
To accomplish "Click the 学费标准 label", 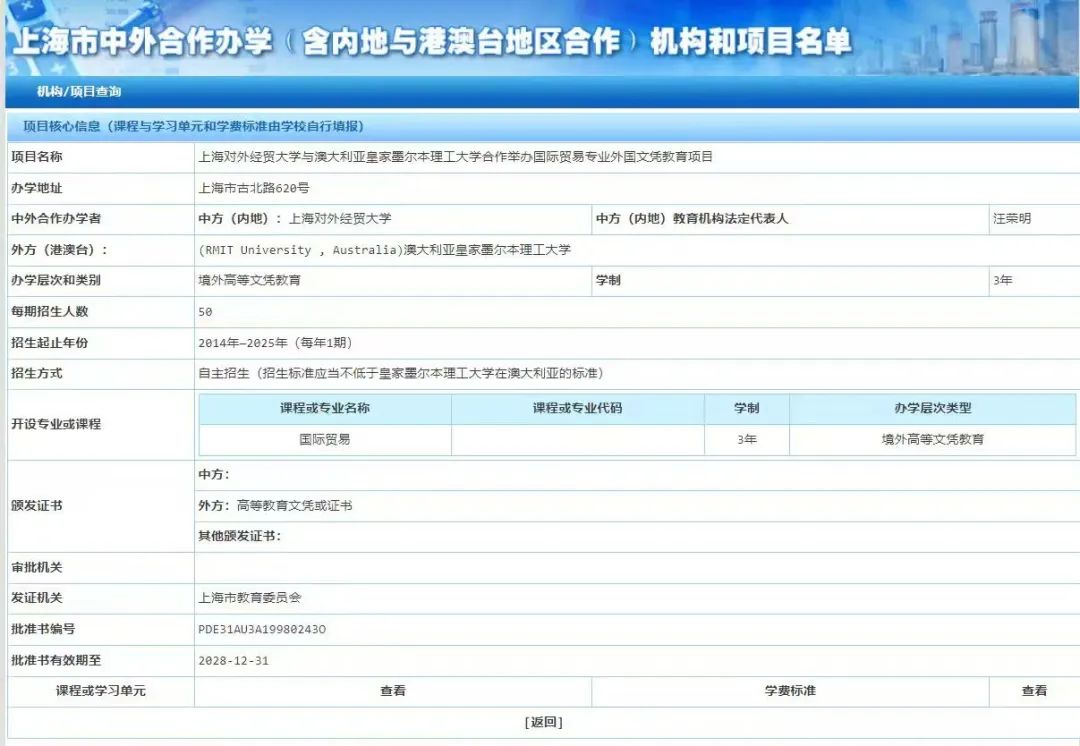I will tap(790, 691).
